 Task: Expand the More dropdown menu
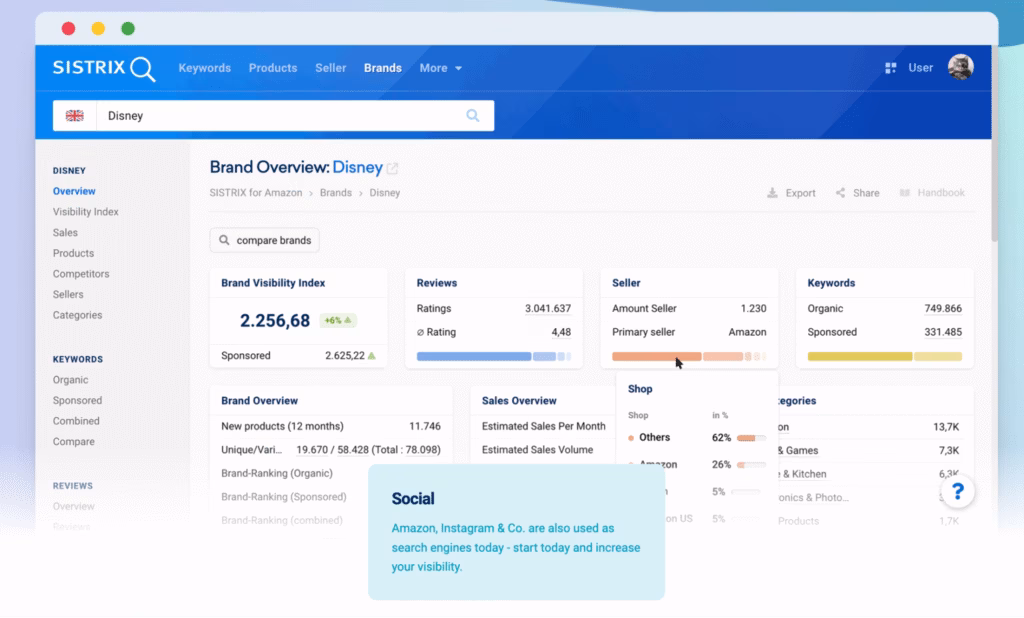click(440, 68)
